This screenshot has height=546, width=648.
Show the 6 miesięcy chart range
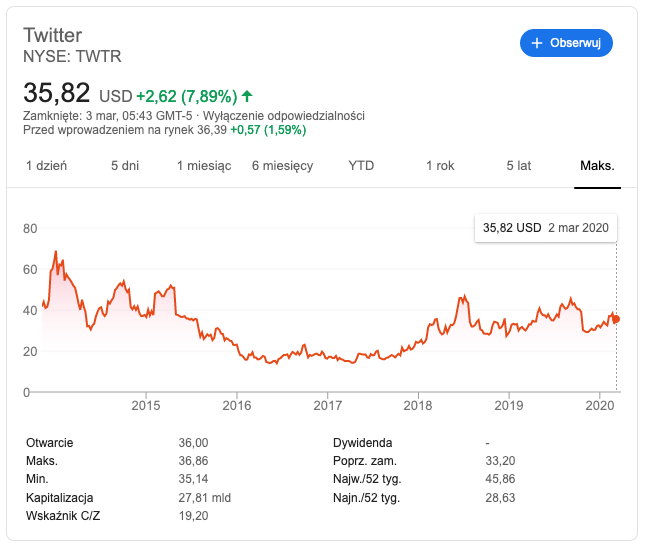[x=283, y=166]
